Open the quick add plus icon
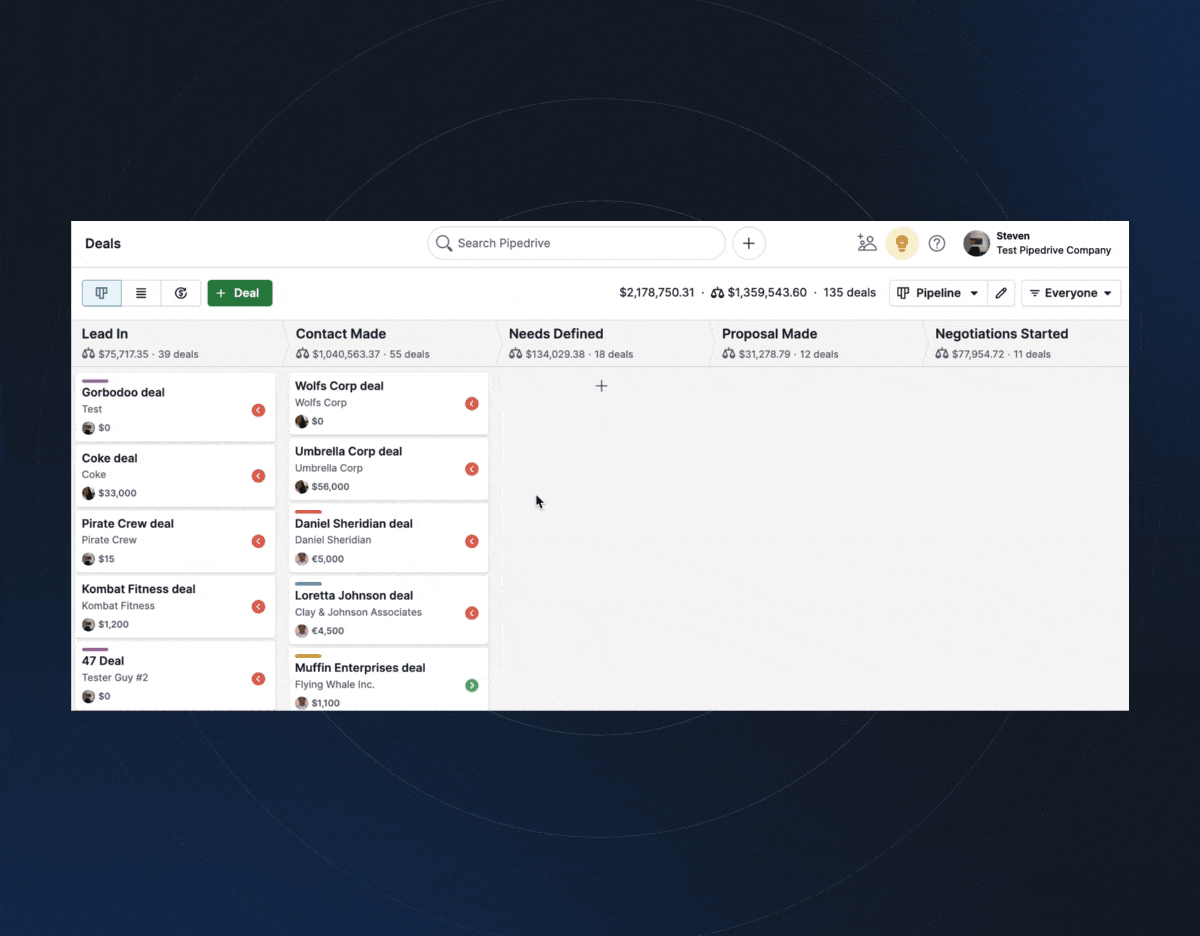 748,242
